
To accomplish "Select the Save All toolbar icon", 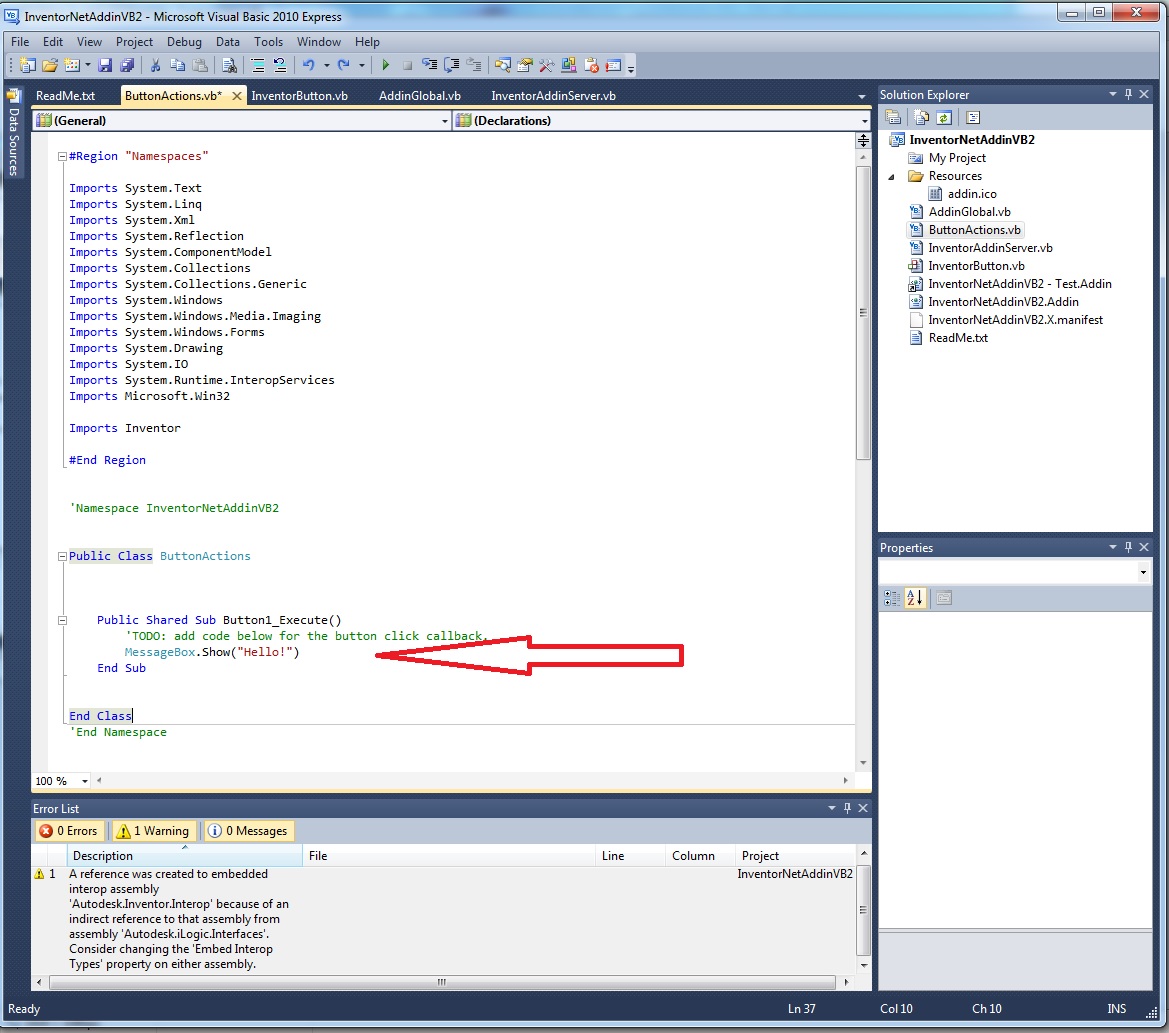I will [x=125, y=64].
